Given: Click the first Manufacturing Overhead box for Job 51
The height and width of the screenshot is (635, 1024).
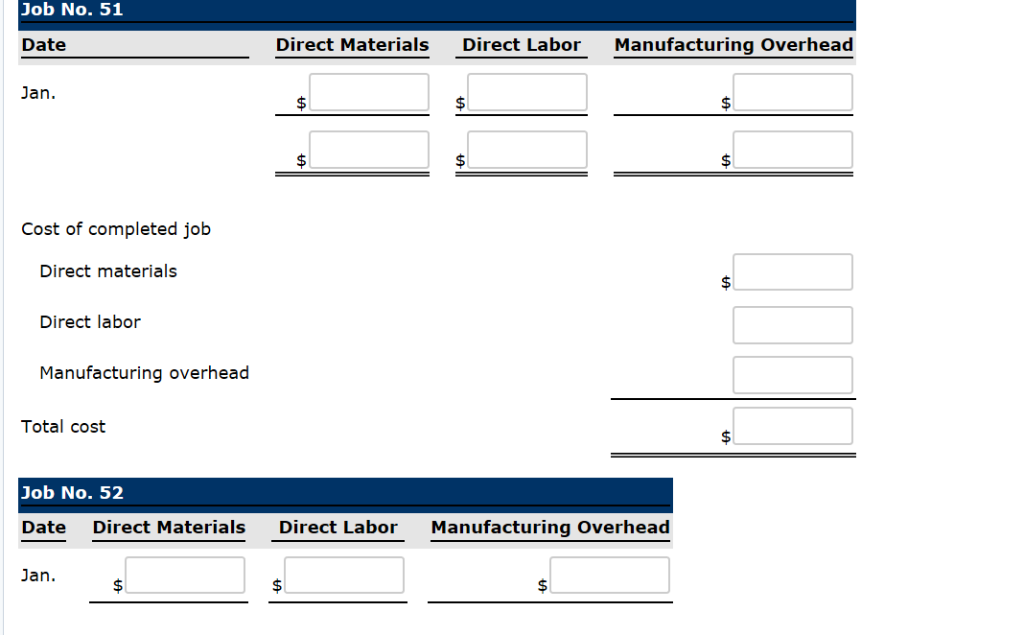Looking at the screenshot, I should 794,91.
